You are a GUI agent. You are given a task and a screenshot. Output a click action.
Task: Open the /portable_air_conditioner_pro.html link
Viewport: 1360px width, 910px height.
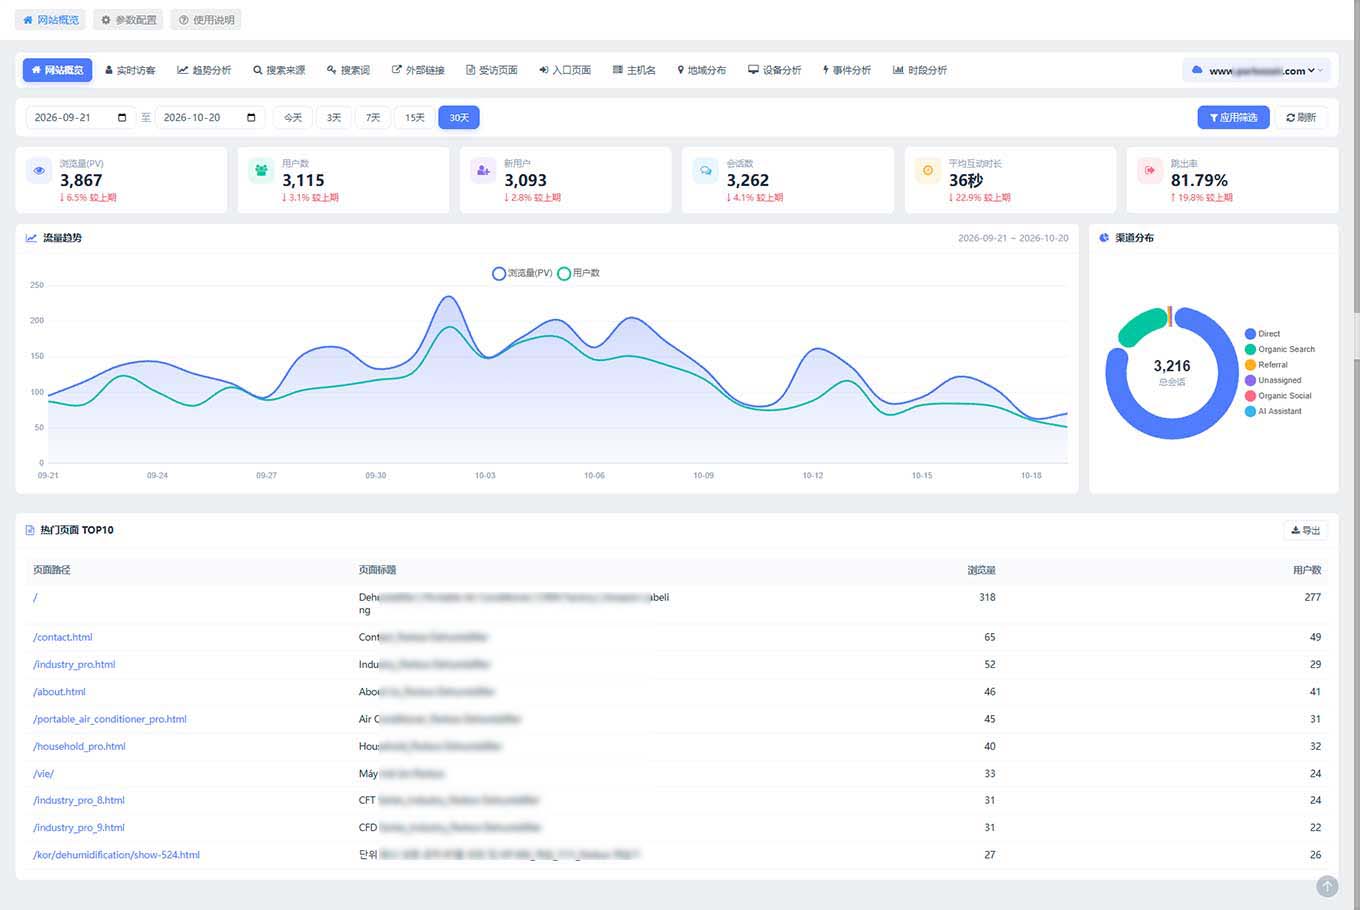coord(110,719)
